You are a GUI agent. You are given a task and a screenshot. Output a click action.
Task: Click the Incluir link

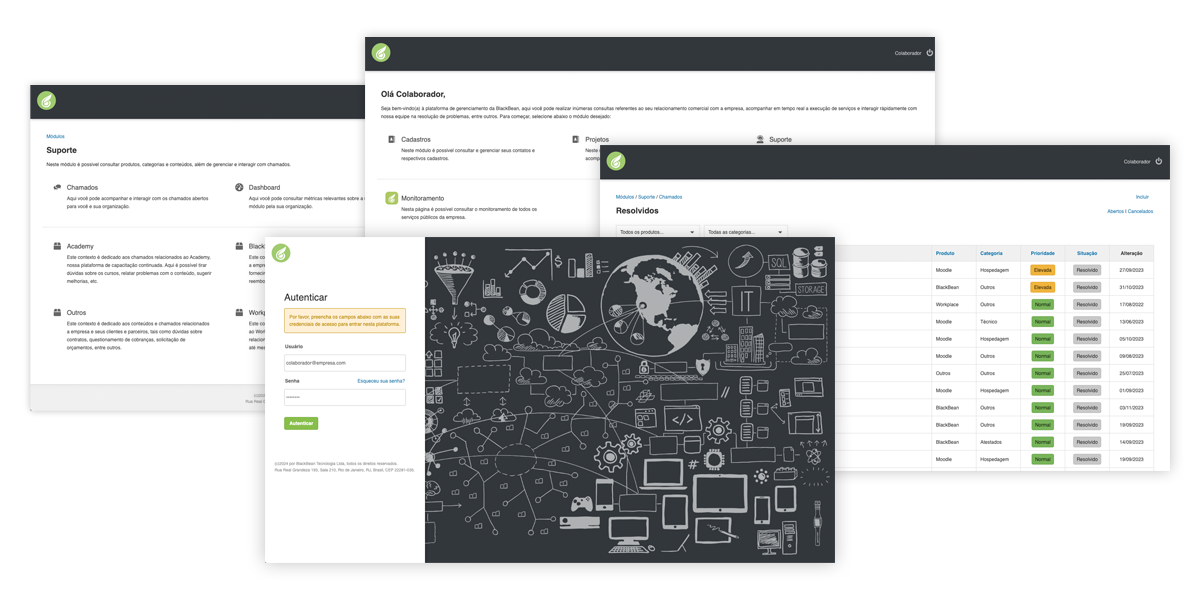pos(1143,197)
